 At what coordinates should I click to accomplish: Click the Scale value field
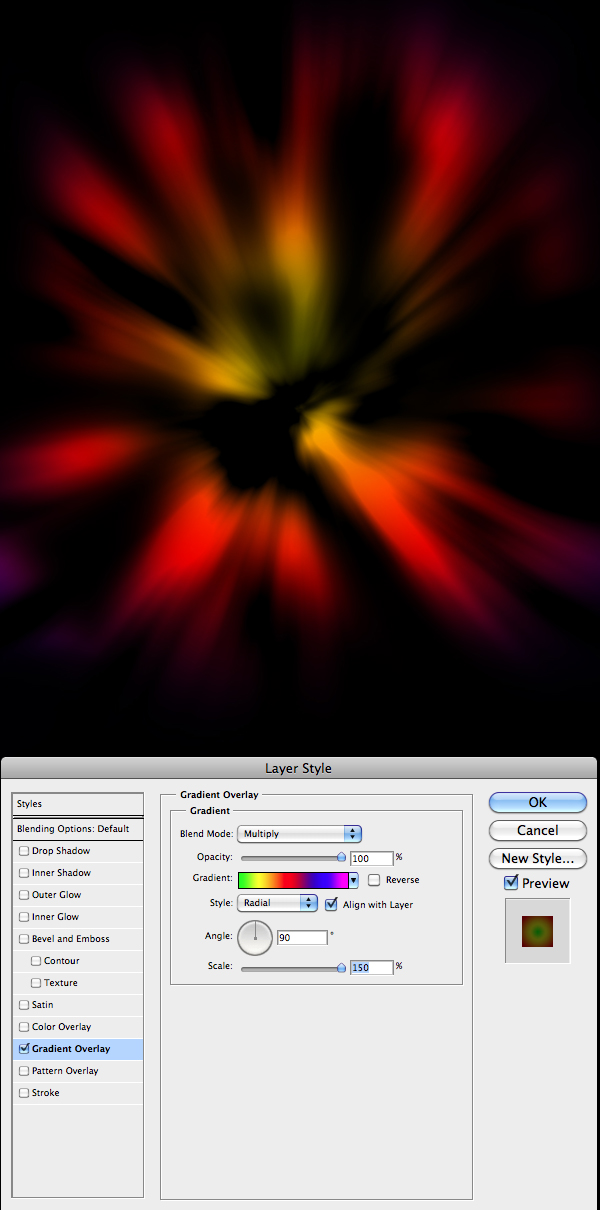371,967
